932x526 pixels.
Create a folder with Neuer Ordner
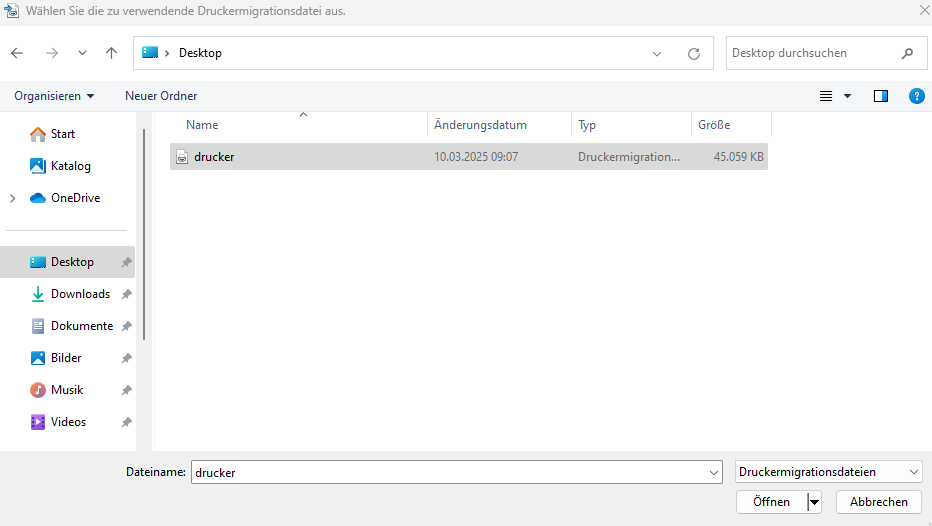(161, 96)
